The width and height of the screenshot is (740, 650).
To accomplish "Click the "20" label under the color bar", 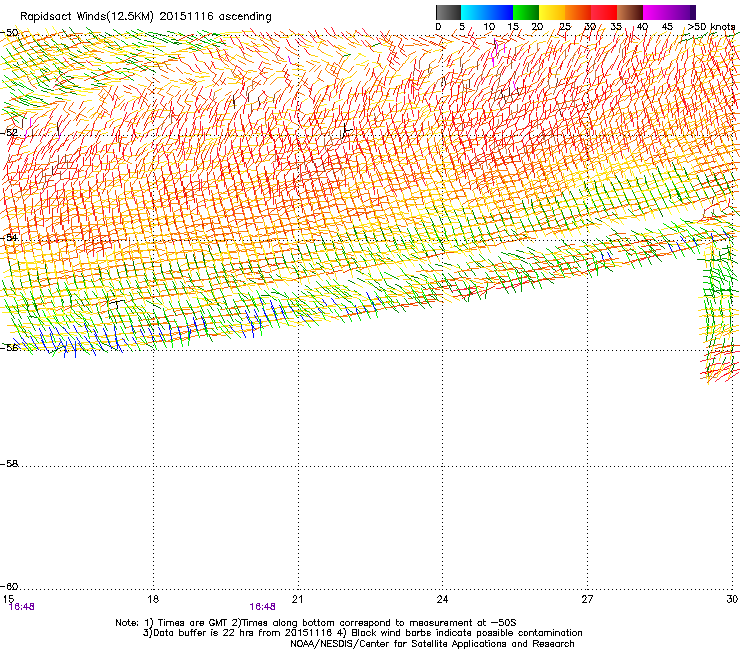I will [x=537, y=27].
